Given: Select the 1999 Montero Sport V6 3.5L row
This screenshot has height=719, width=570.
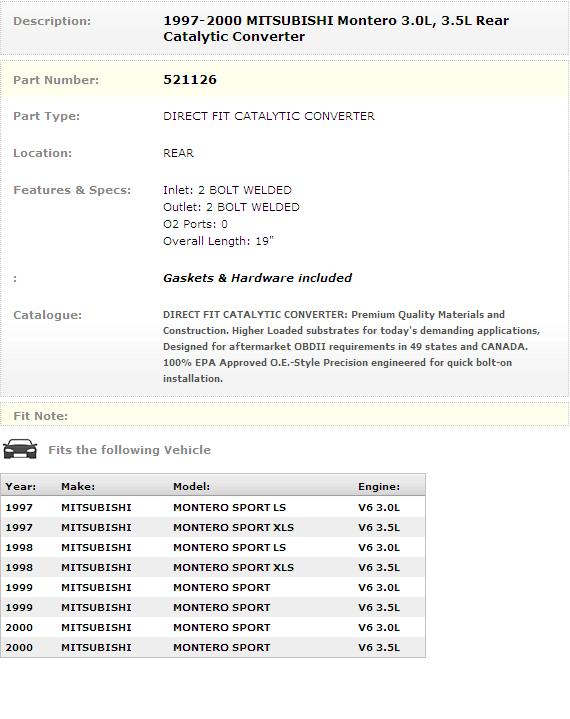Looking at the screenshot, I should 213,608.
